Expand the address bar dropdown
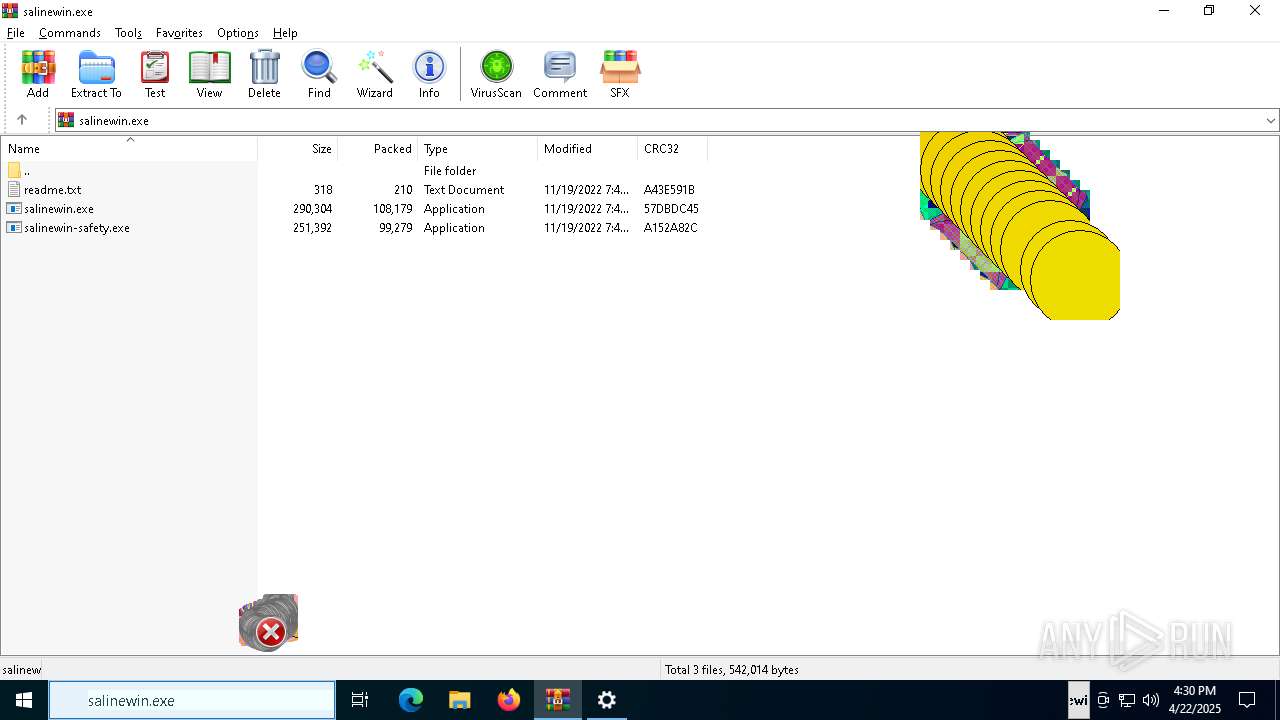 pyautogui.click(x=1270, y=120)
